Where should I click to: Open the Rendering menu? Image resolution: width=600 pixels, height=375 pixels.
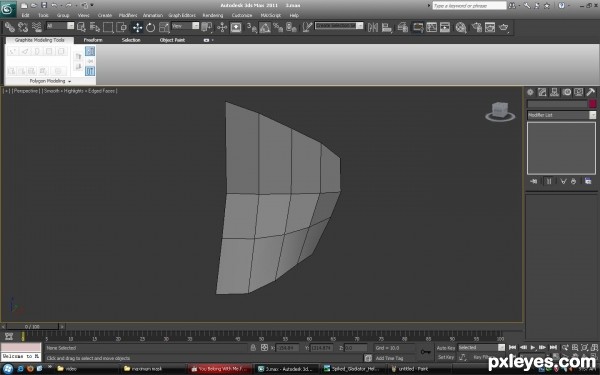click(213, 15)
